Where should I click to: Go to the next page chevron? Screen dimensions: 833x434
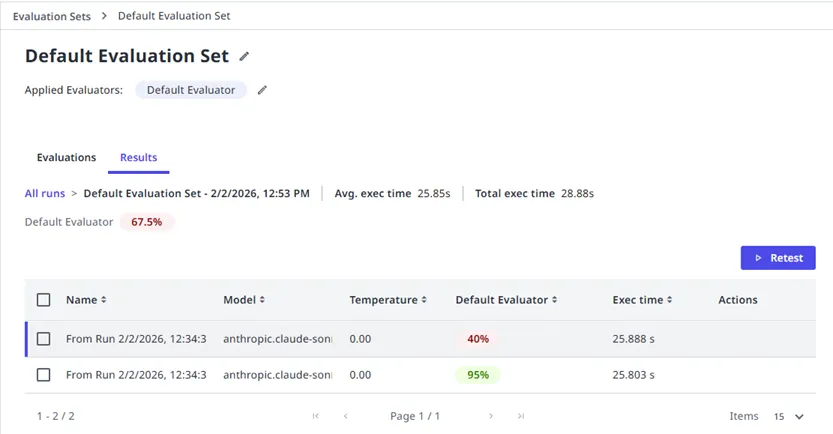pos(491,416)
